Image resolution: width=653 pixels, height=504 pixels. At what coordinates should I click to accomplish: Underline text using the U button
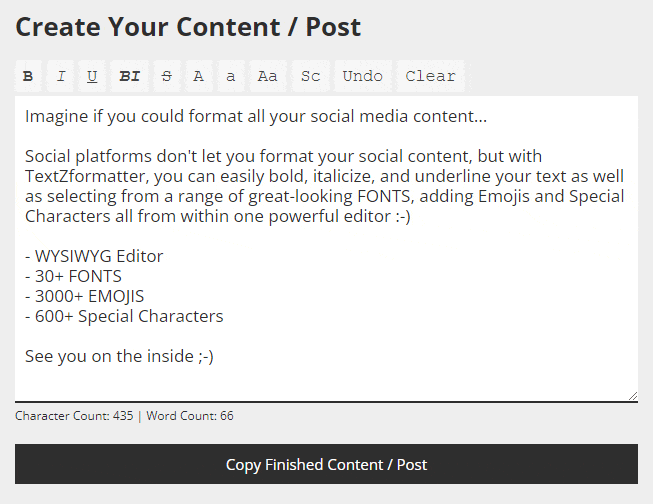tap(92, 76)
